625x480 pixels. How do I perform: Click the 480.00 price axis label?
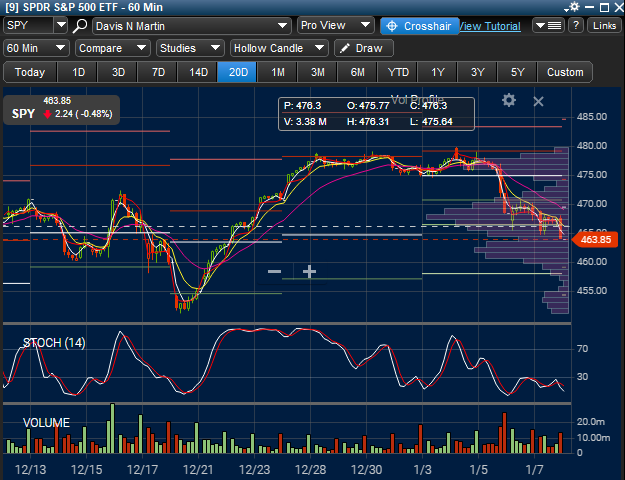[592, 146]
